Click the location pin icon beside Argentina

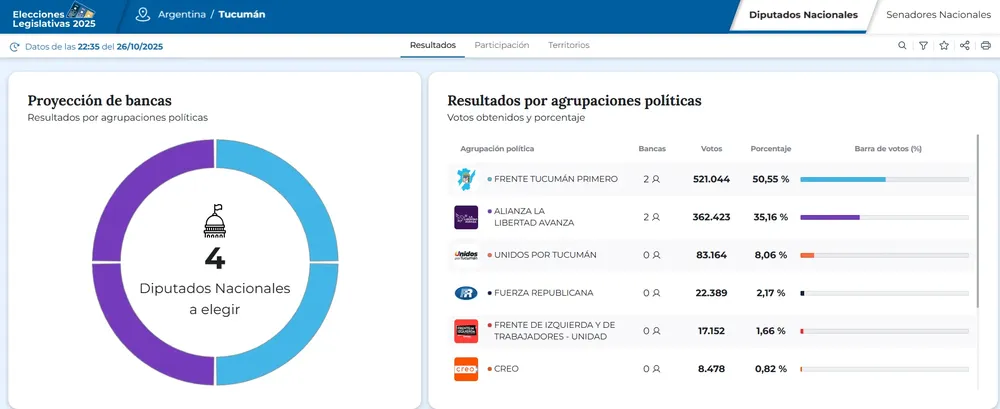click(143, 15)
